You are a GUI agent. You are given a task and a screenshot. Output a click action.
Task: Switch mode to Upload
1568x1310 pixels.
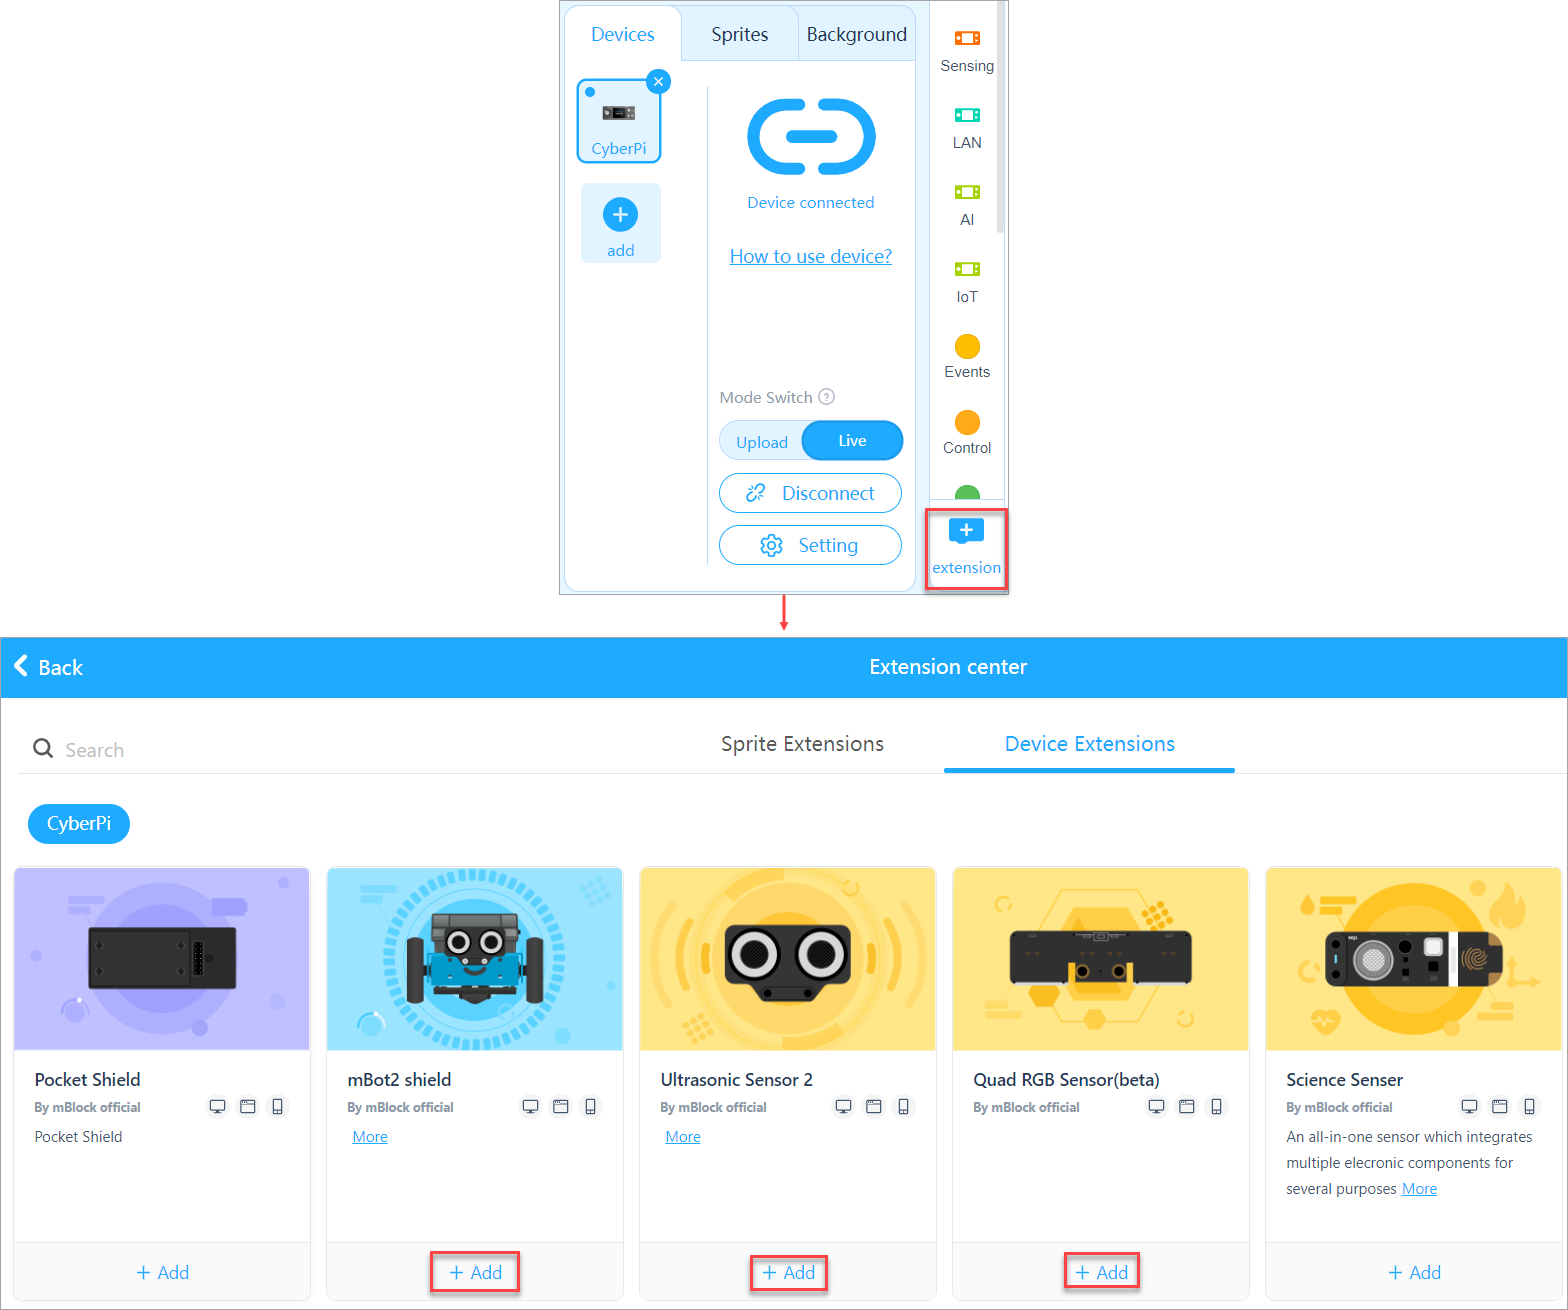[x=762, y=442]
